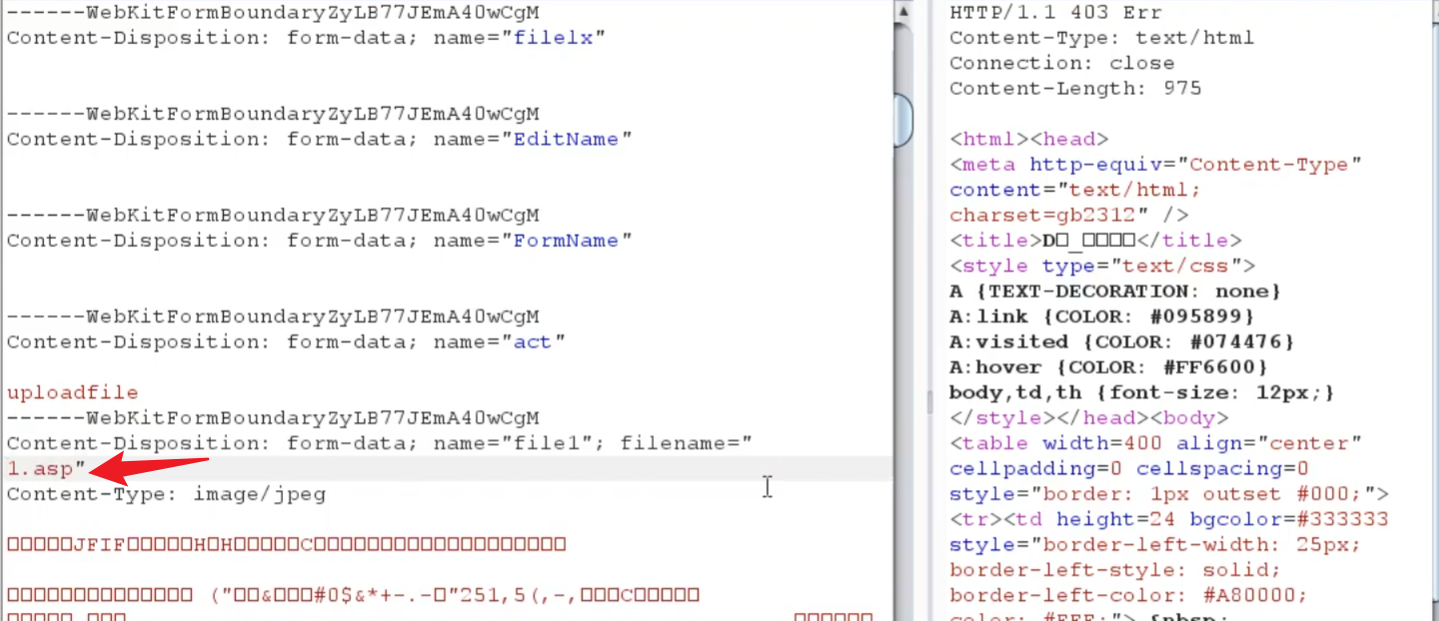Image resolution: width=1439 pixels, height=621 pixels.
Task: Click the EditName field name in the request
Action: 565,139
